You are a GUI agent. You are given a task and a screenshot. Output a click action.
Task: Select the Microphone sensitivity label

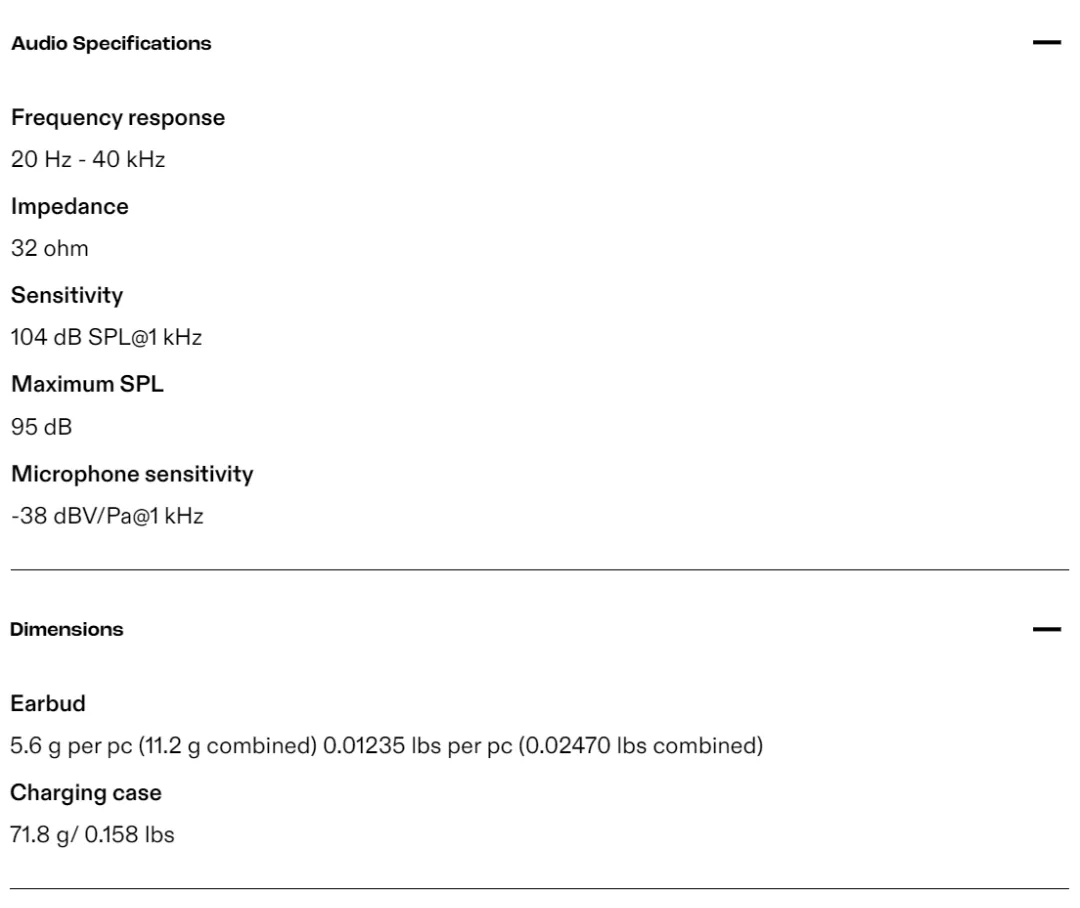pyautogui.click(x=132, y=474)
